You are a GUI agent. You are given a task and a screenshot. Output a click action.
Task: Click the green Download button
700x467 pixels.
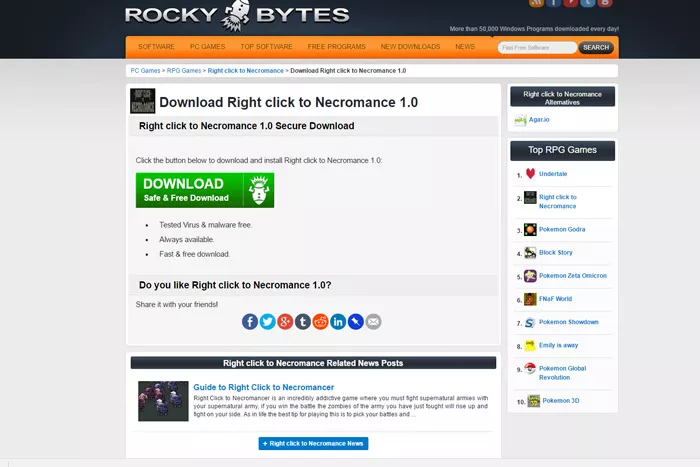click(x=205, y=190)
